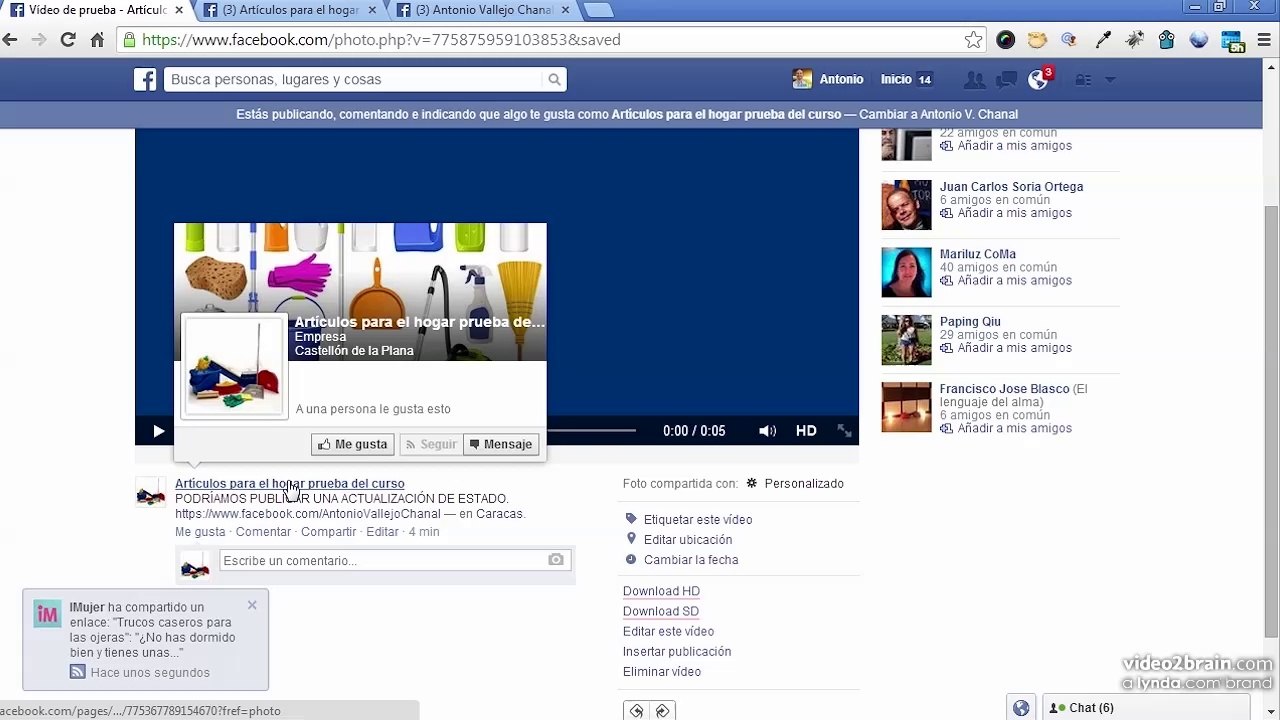This screenshot has height=720, width=1280.
Task: Toggle HD video quality
Action: tap(806, 431)
